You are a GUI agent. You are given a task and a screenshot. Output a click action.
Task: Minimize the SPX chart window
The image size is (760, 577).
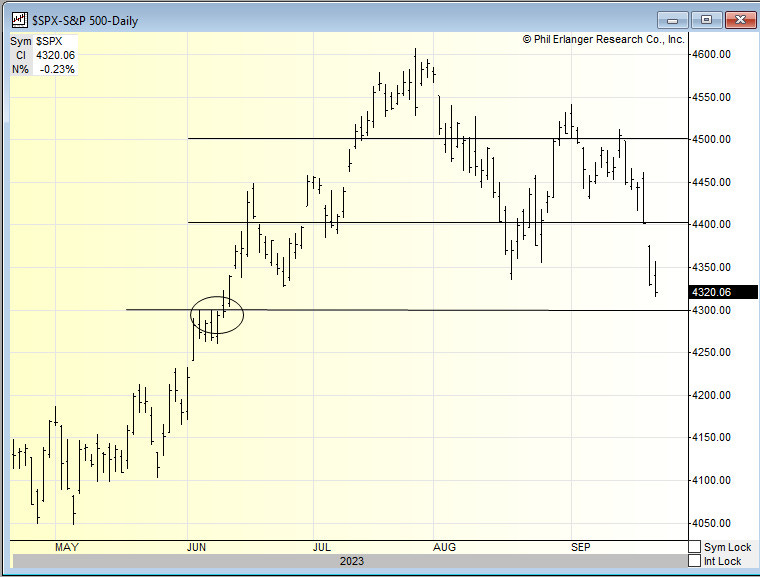coord(672,20)
